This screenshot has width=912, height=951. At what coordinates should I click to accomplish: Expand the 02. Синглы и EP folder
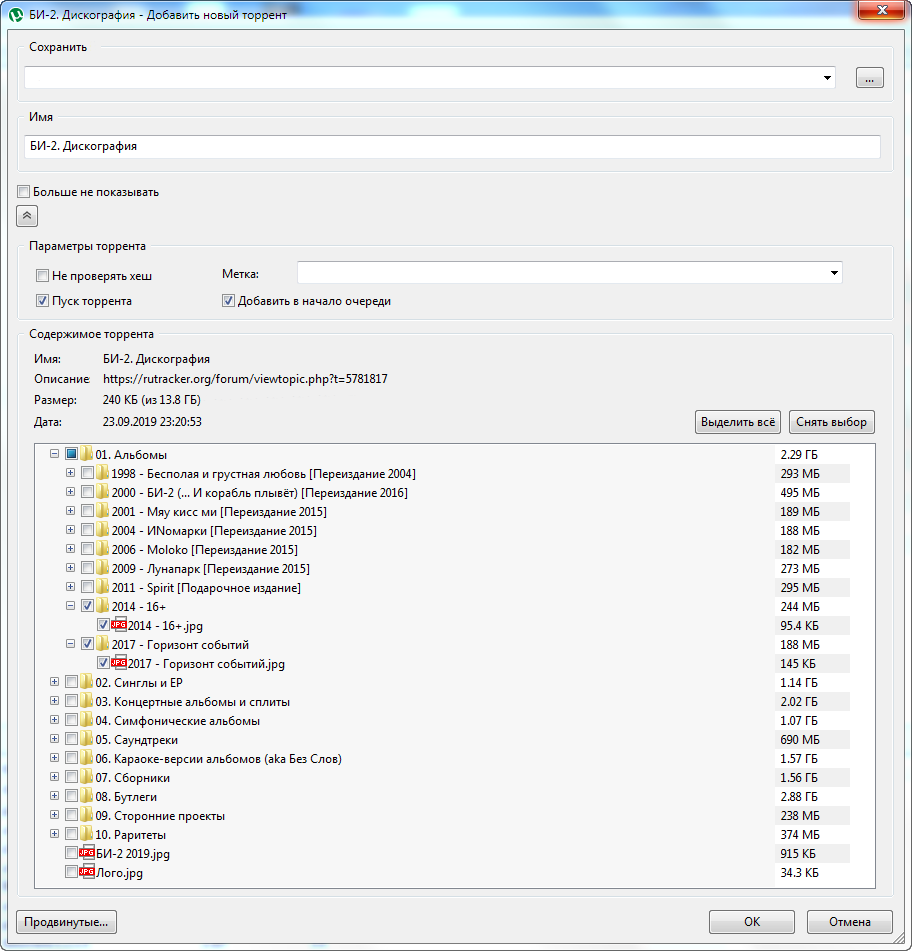(x=55, y=682)
